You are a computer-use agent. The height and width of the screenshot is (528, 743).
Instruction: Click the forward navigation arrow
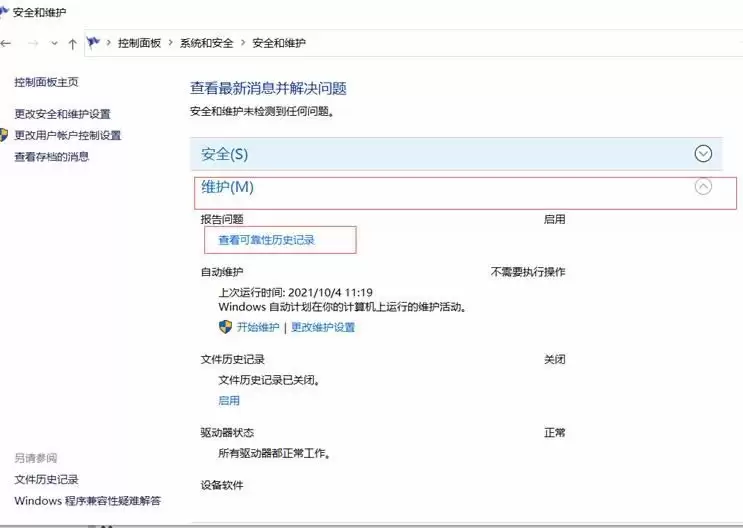coord(31,43)
